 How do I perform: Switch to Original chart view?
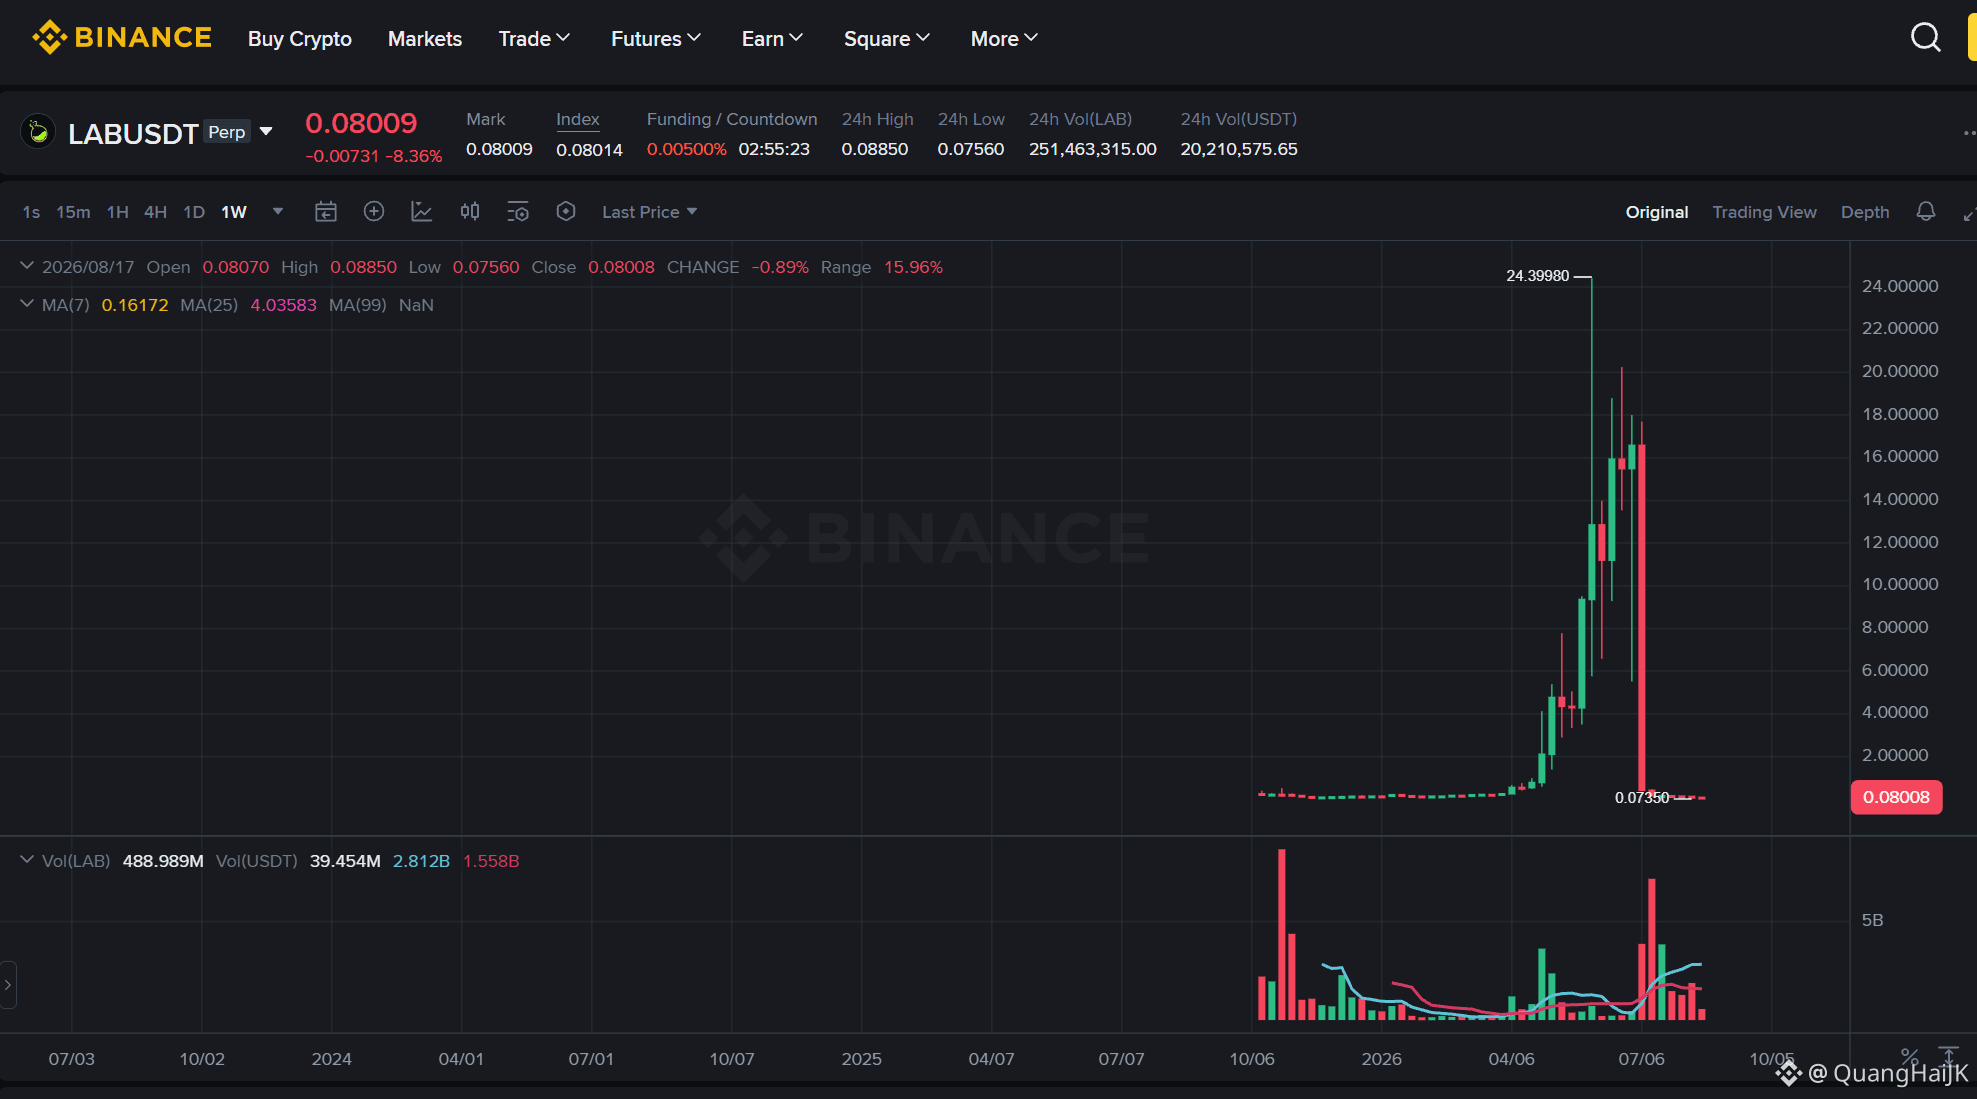tap(1656, 212)
